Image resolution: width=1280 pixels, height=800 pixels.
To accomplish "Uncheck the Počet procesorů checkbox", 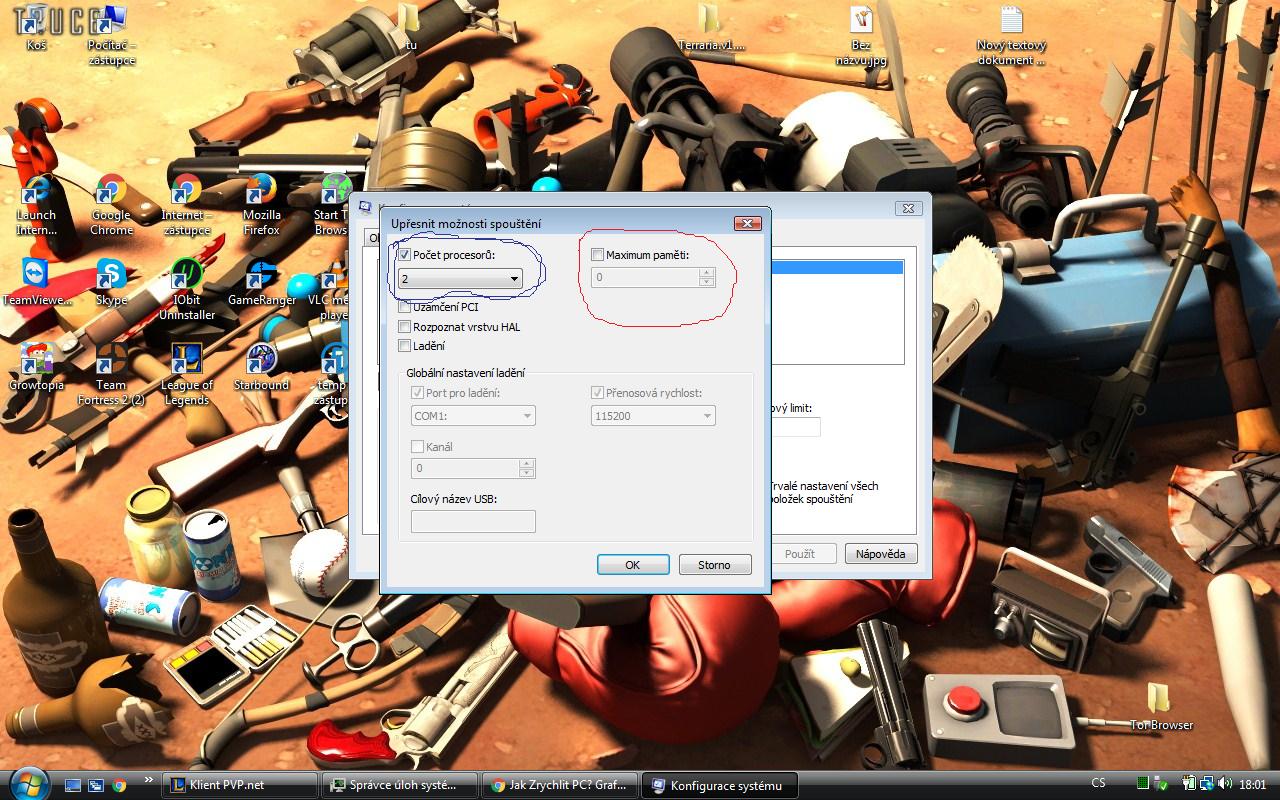I will coord(404,256).
